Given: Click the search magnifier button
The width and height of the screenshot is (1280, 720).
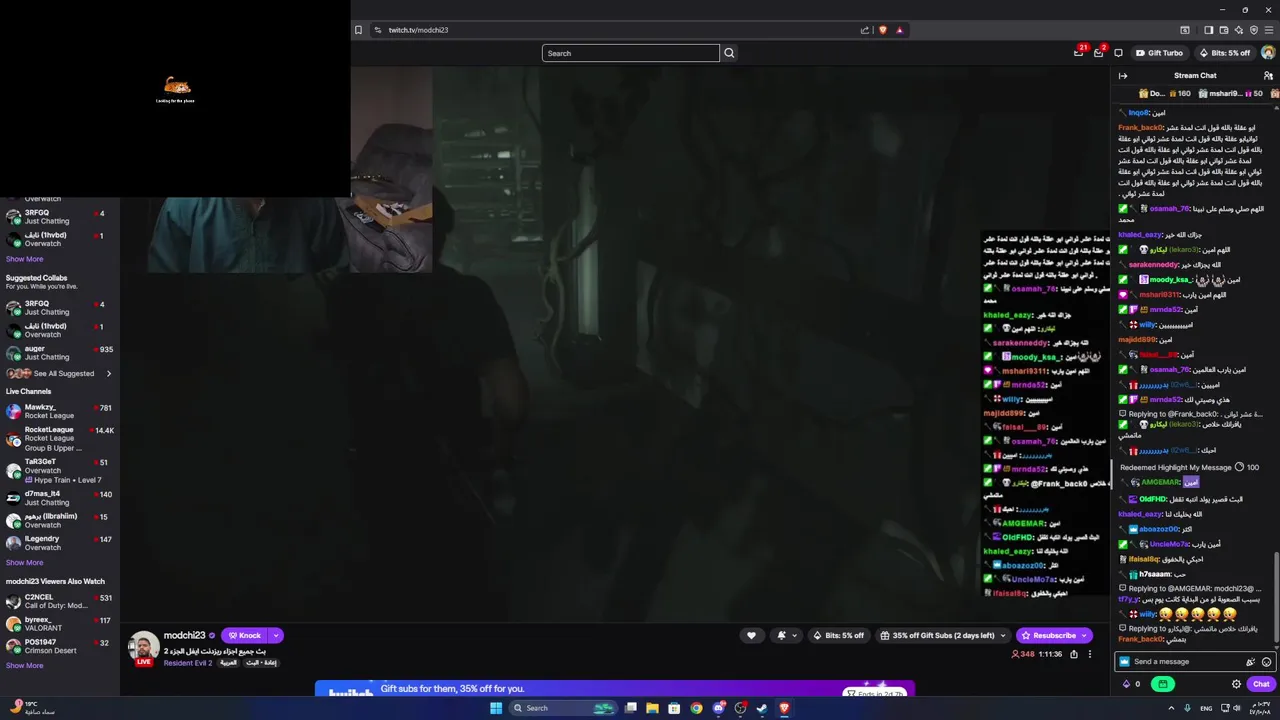Looking at the screenshot, I should pyautogui.click(x=729, y=53).
